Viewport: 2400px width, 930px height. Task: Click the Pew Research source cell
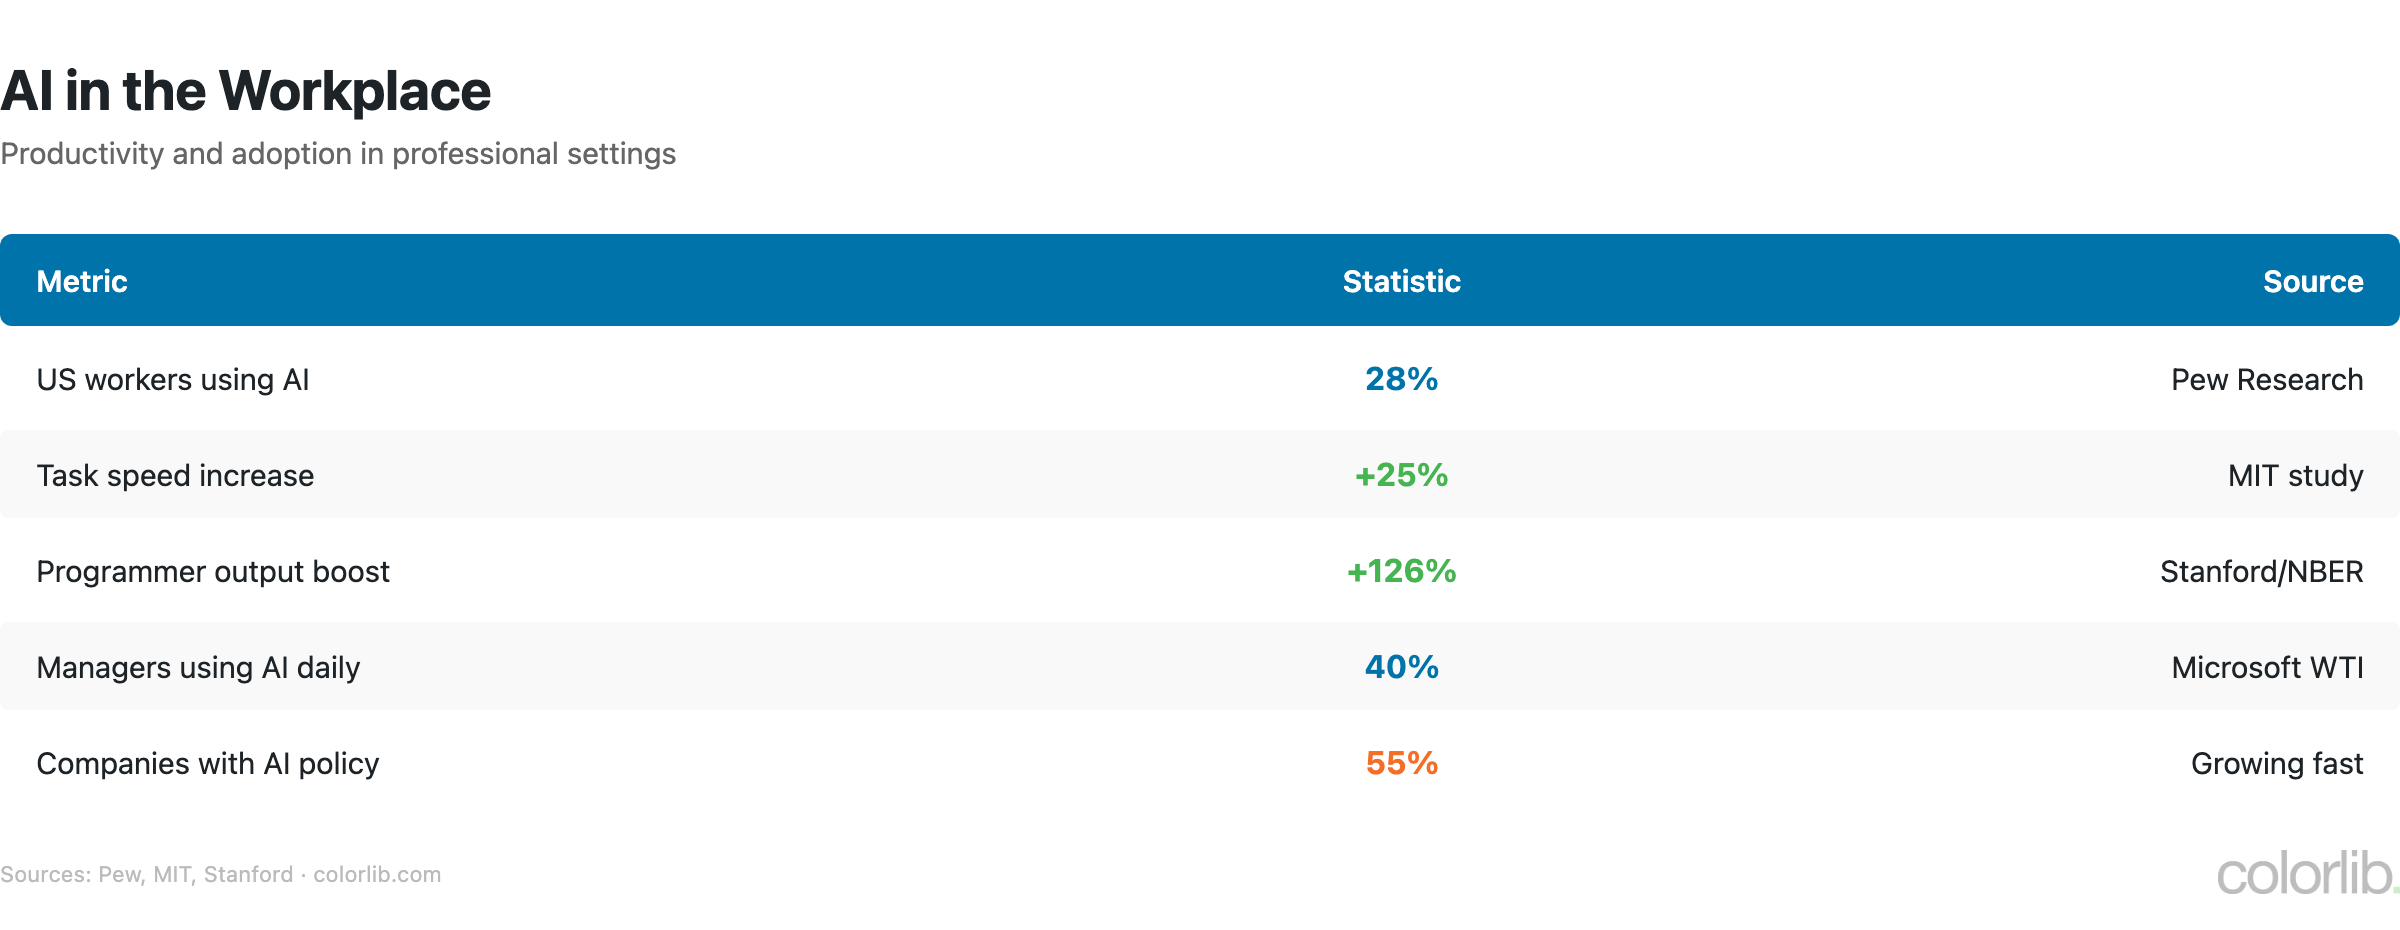[x=2266, y=380]
